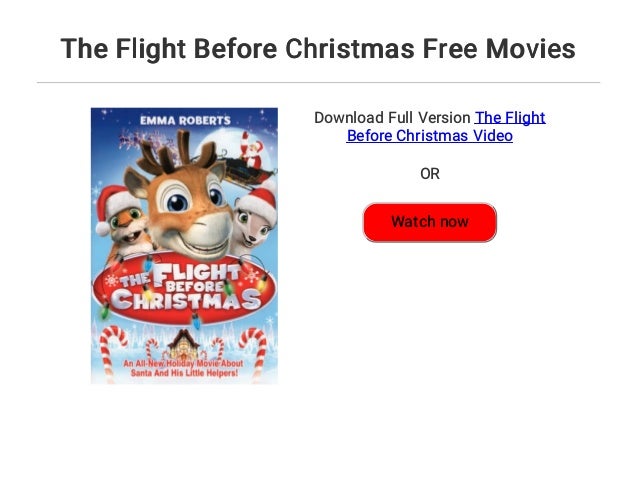
Task: Click the Download Full Version text
Action: 392,118
